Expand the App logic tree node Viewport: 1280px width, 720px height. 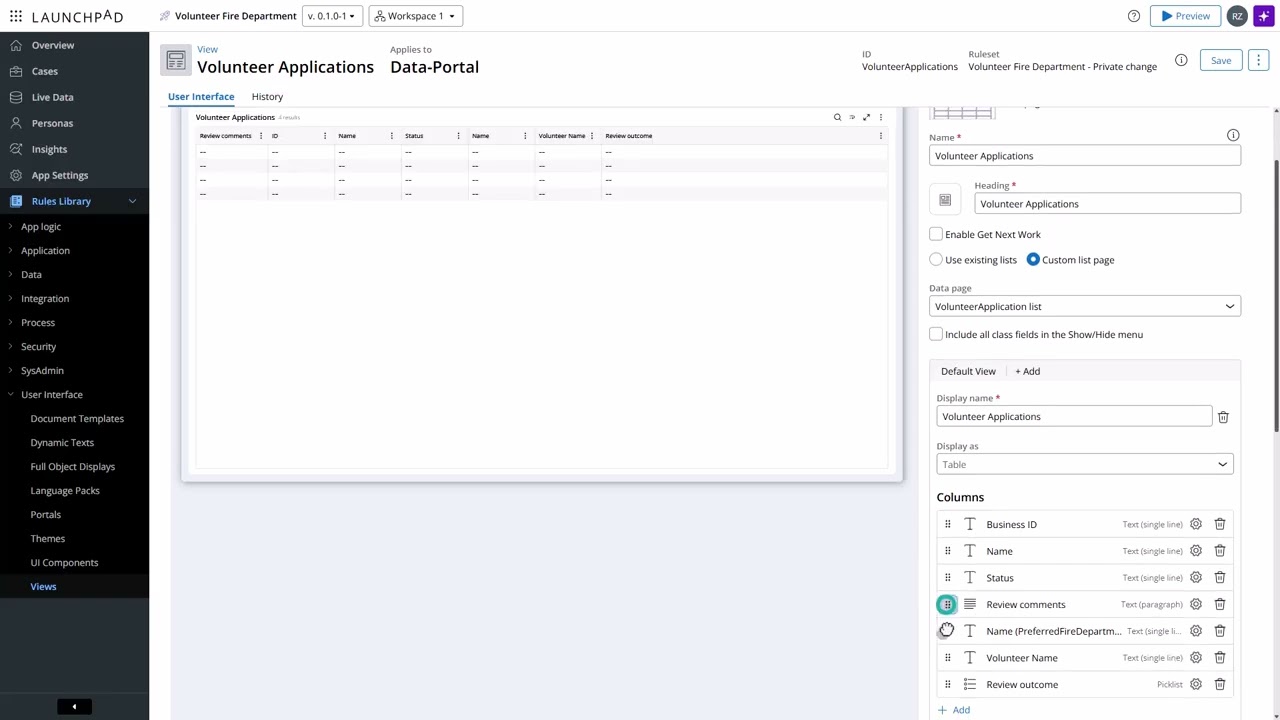[11, 227]
